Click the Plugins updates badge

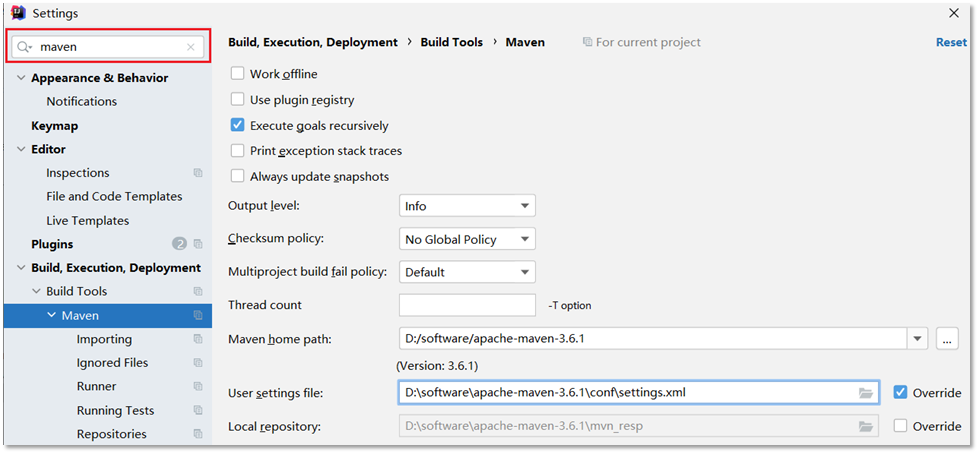click(180, 244)
